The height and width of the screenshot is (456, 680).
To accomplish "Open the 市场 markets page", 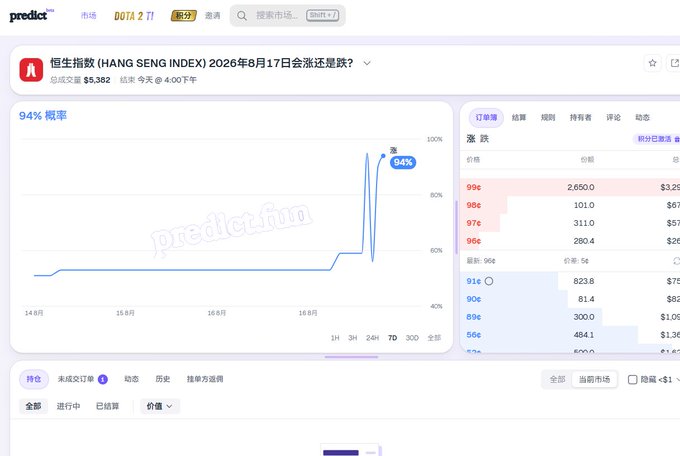I will [x=88, y=16].
